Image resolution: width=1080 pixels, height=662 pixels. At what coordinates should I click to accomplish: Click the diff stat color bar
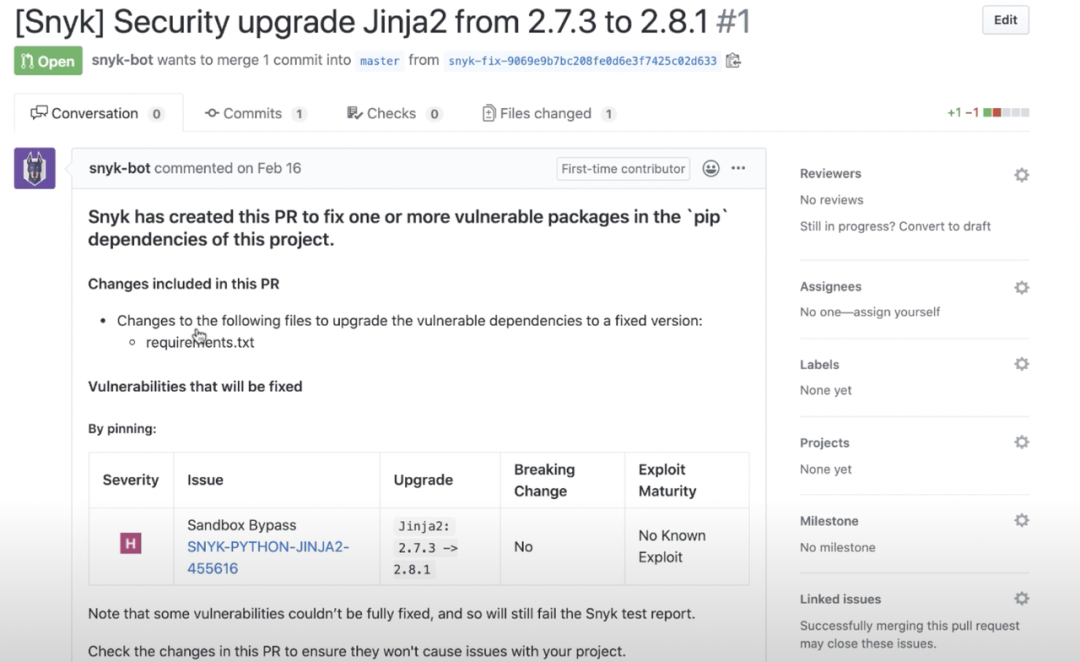pyautogui.click(x=1006, y=113)
